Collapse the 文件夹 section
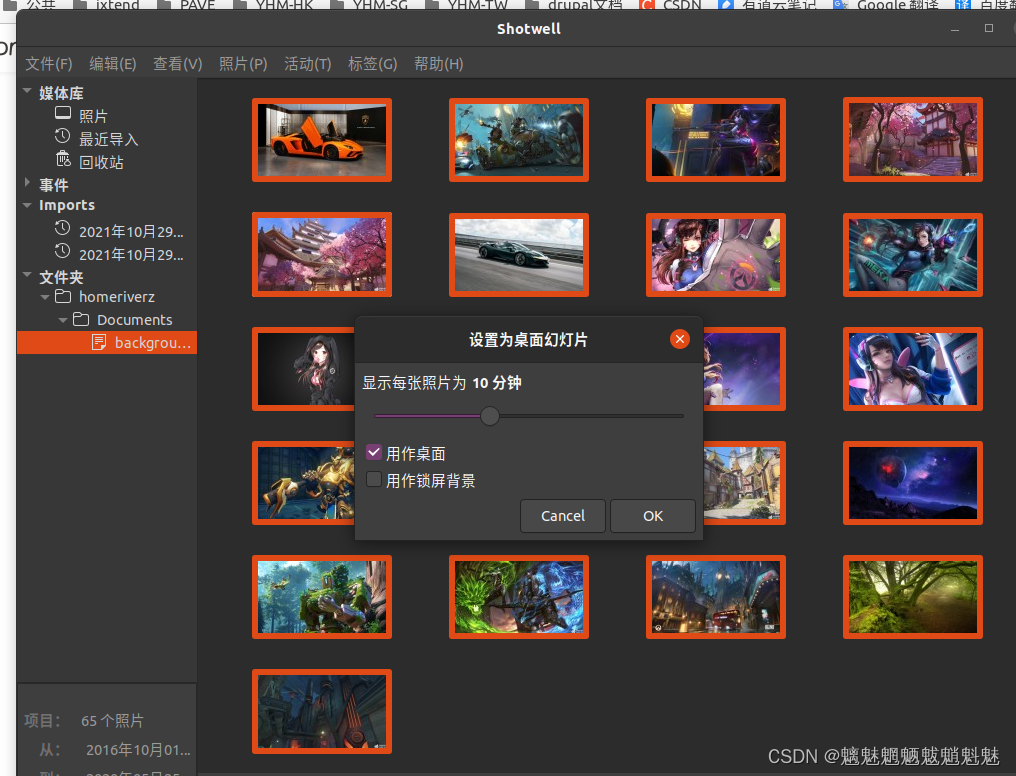 pos(27,275)
